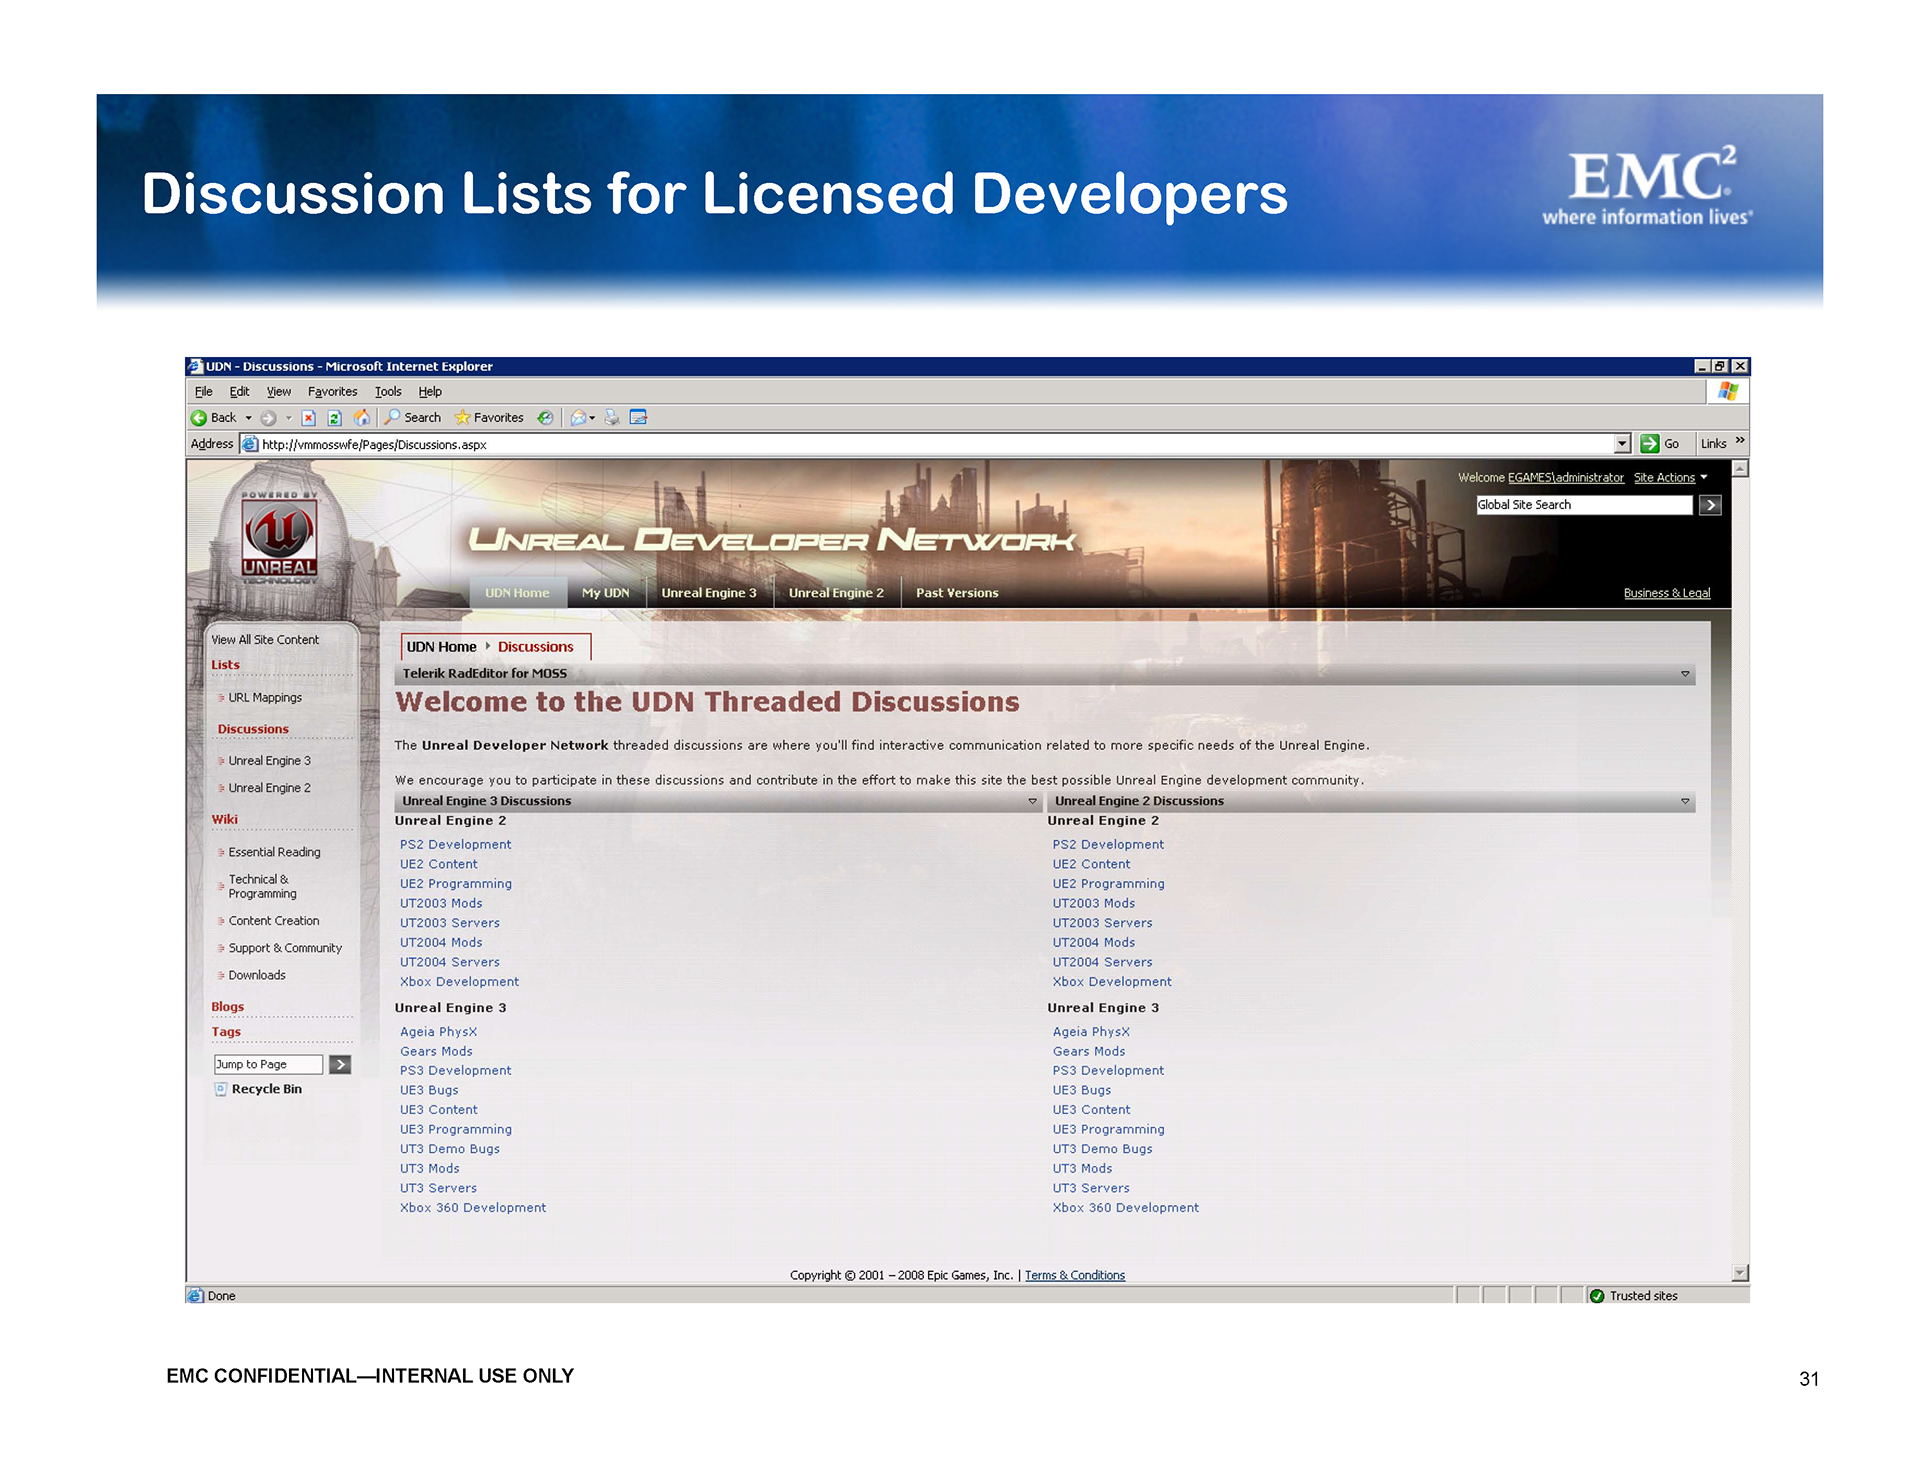Switch to the Unreal Engine 3 tab
Viewport: 1920px width, 1484px height.
coord(708,593)
